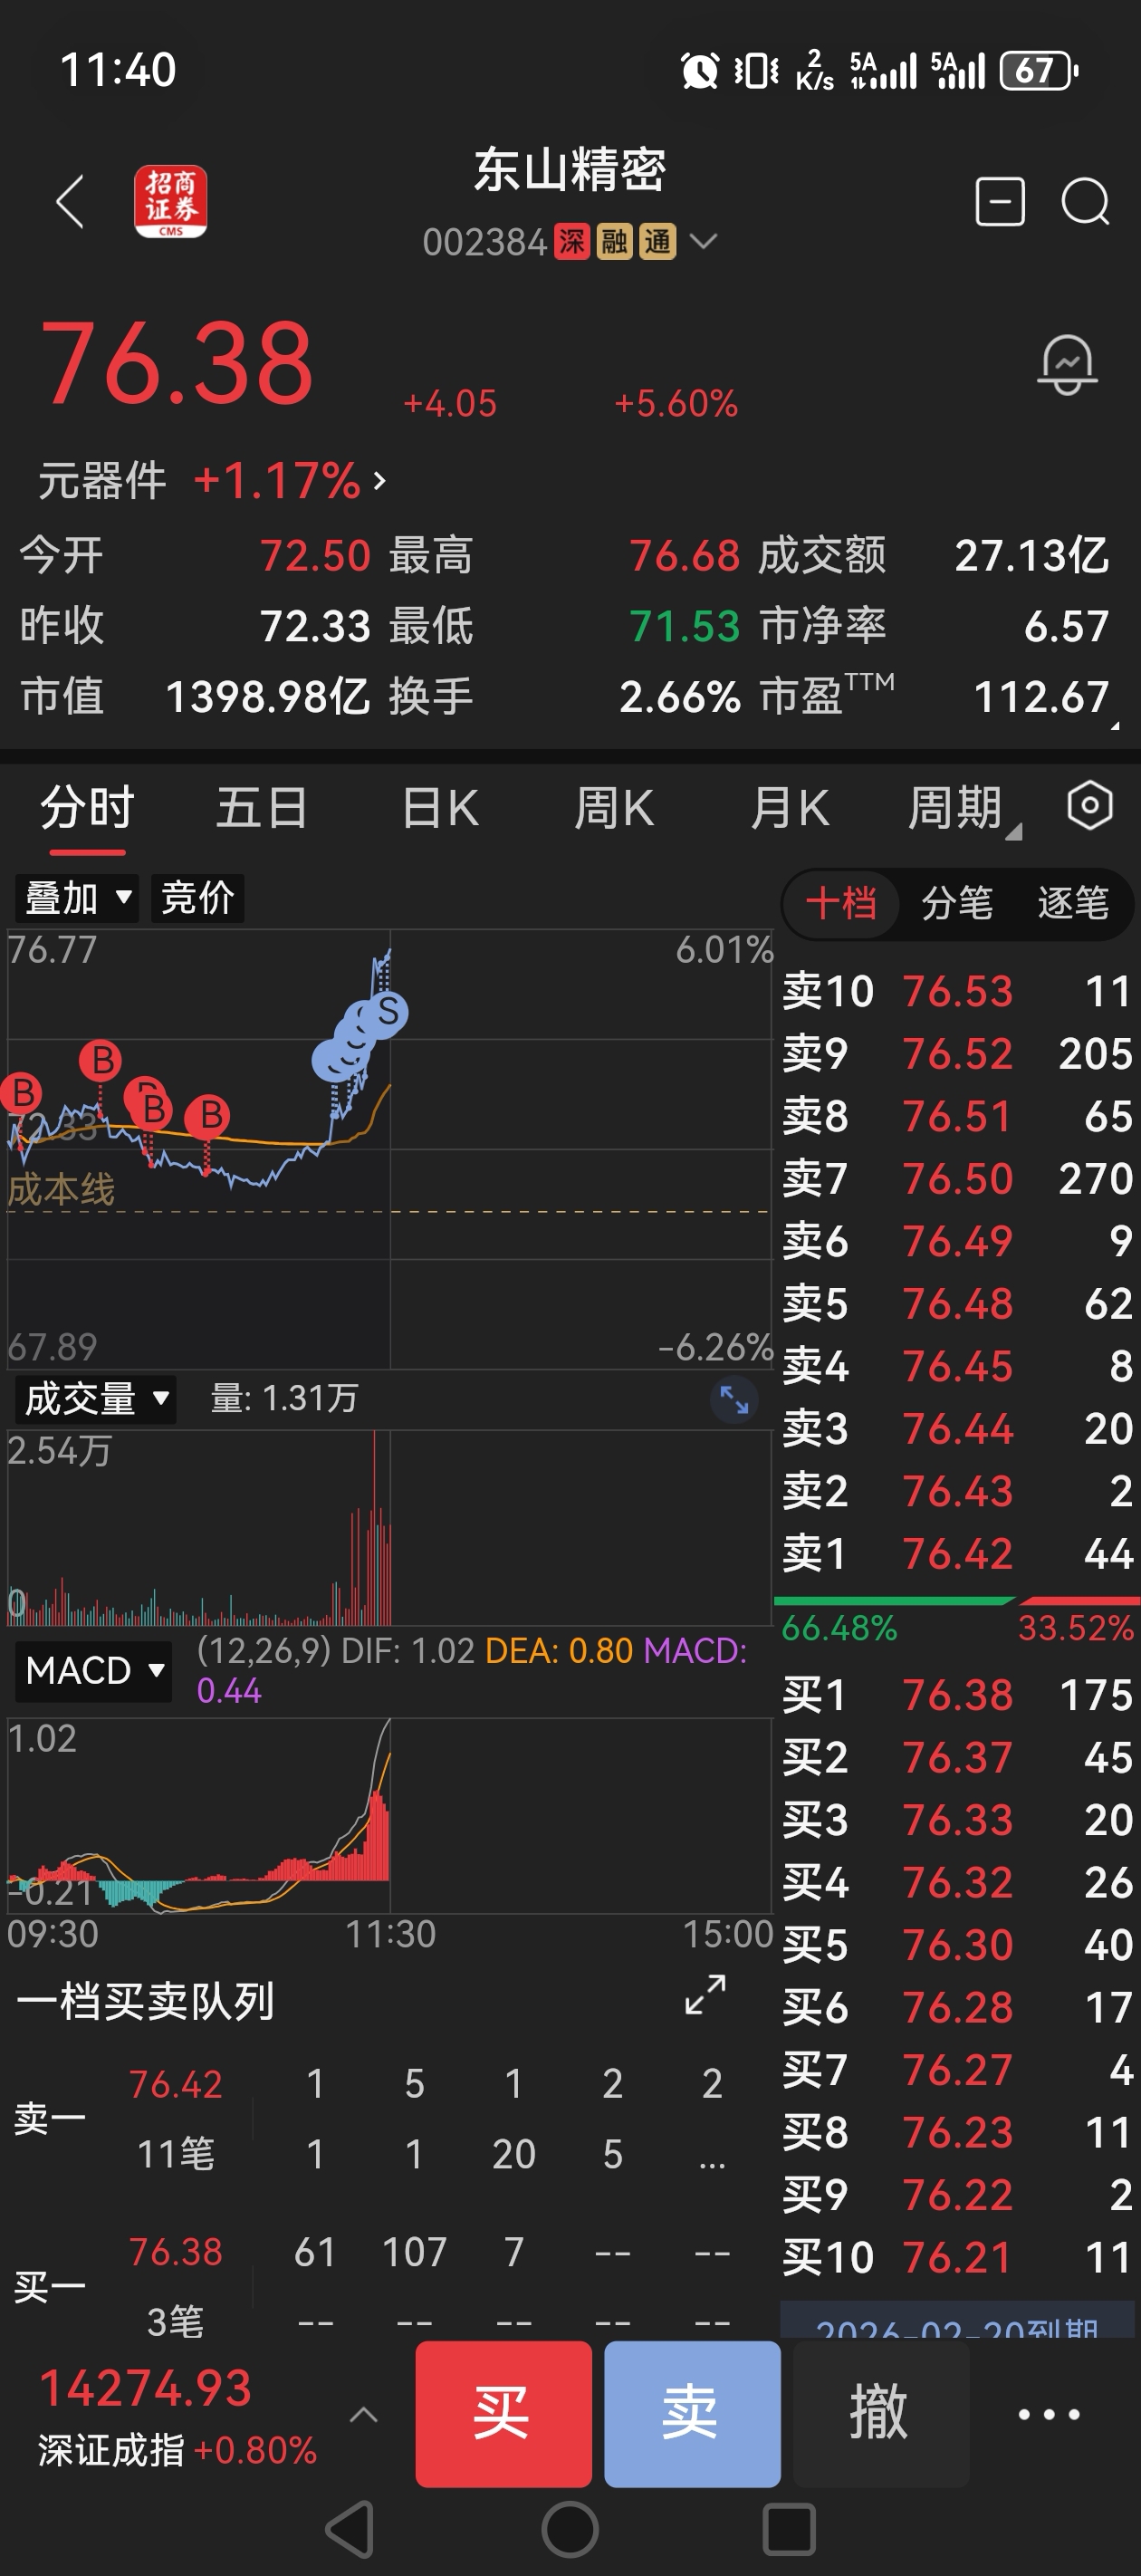Tap the 成本线 cost line label

pyautogui.click(x=61, y=1189)
